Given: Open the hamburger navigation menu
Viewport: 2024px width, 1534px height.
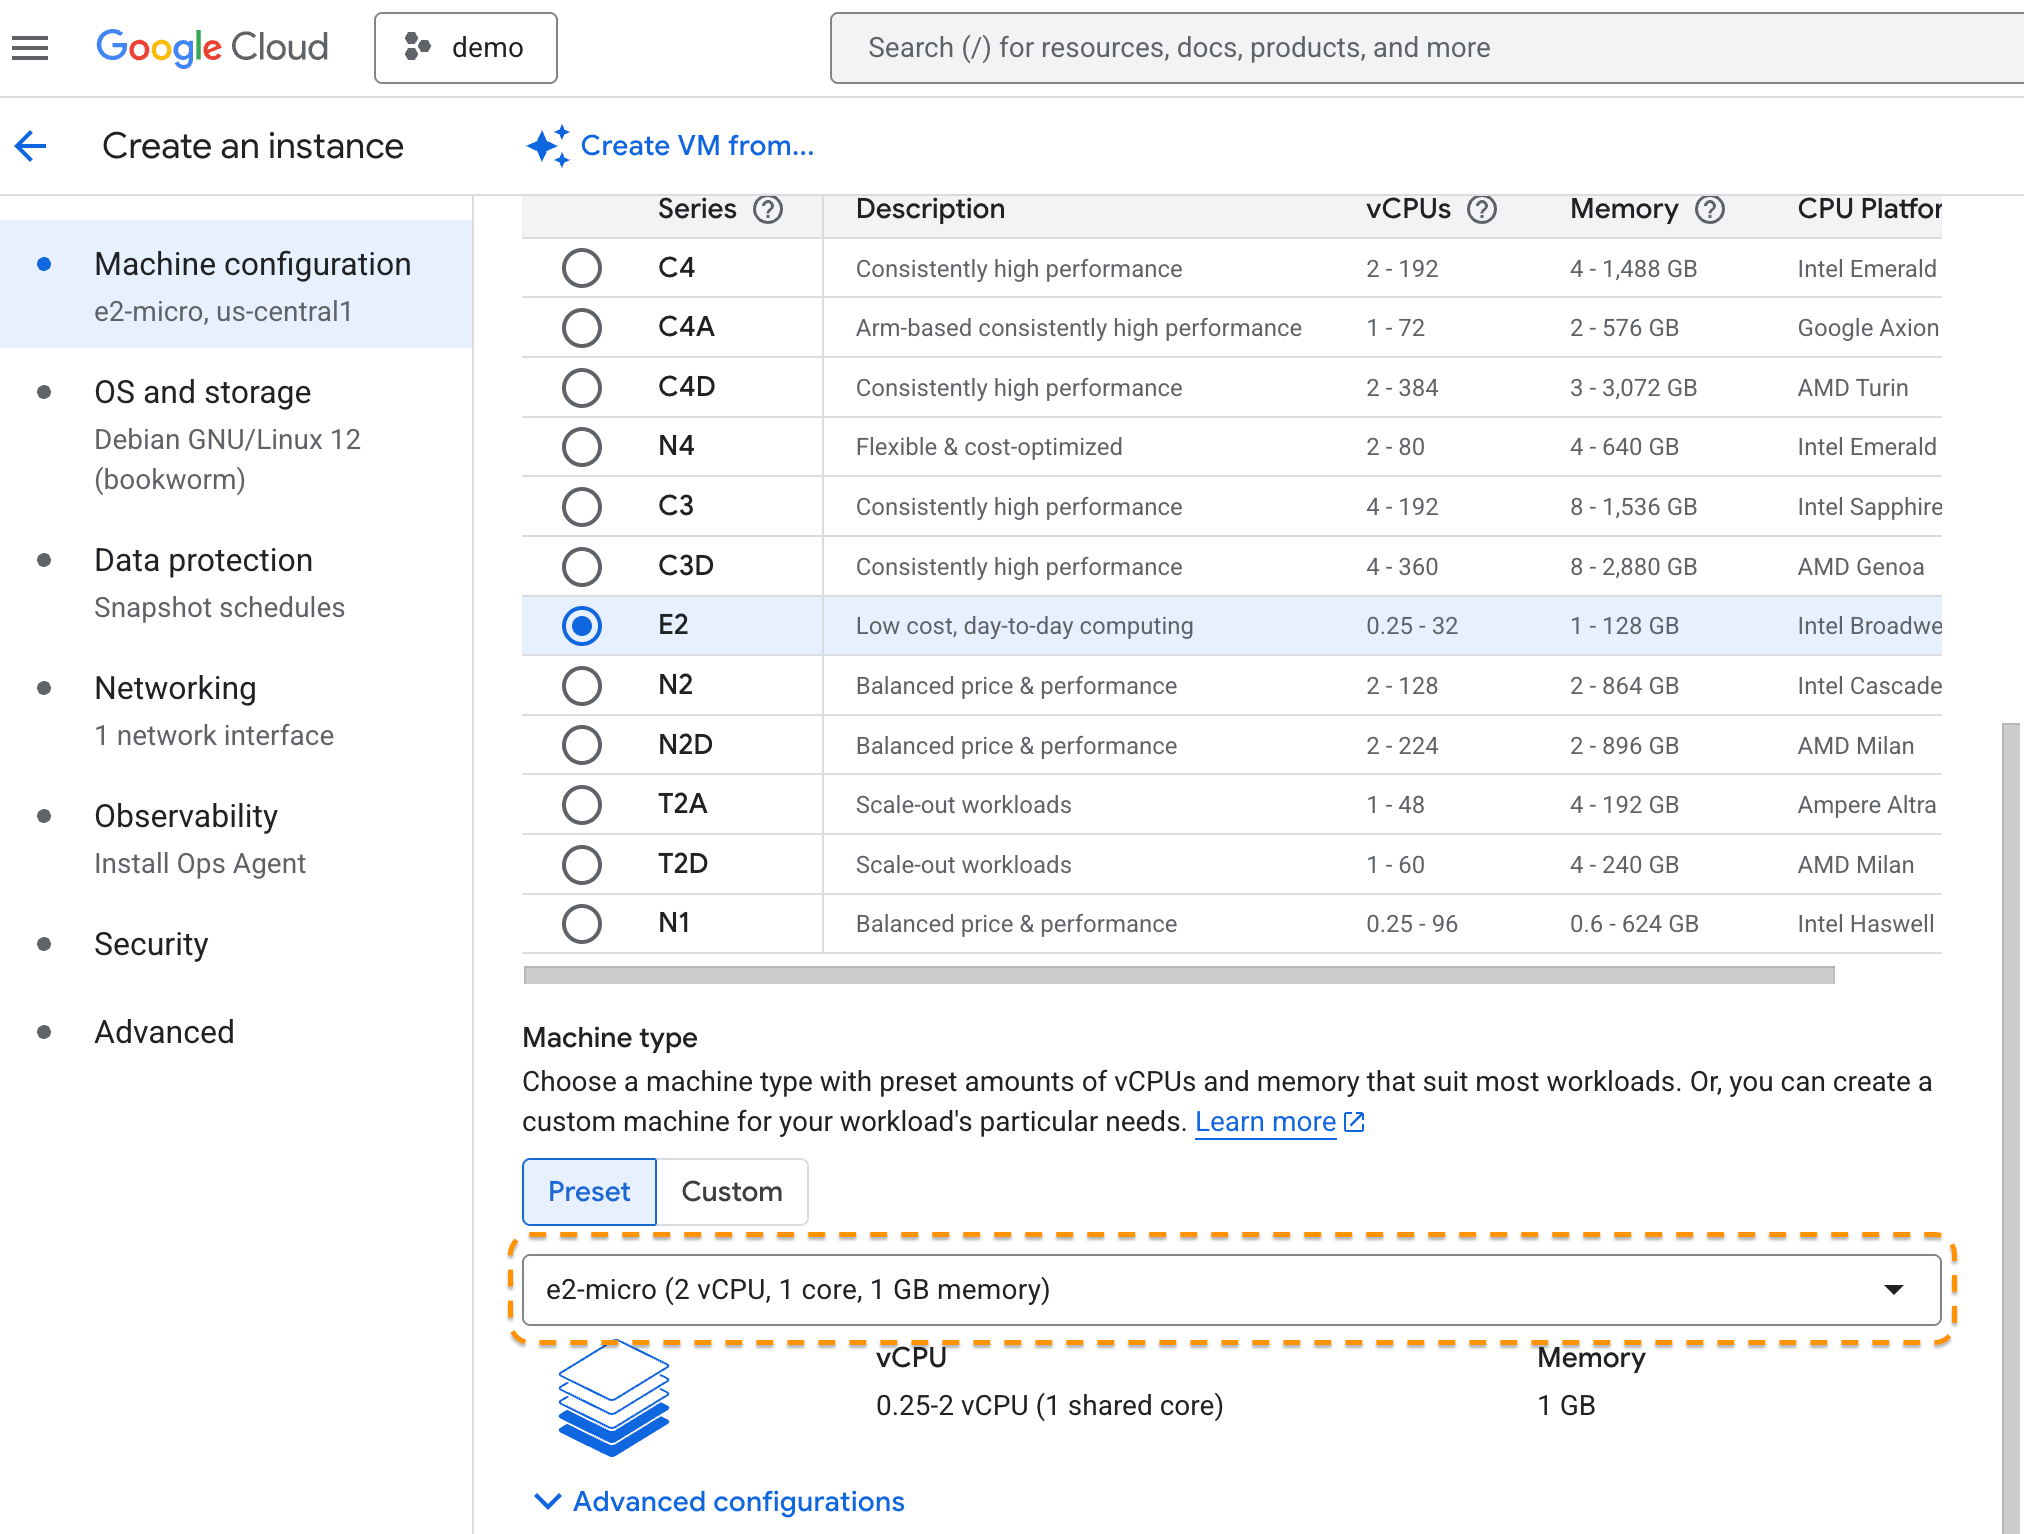Looking at the screenshot, I should 30,47.
